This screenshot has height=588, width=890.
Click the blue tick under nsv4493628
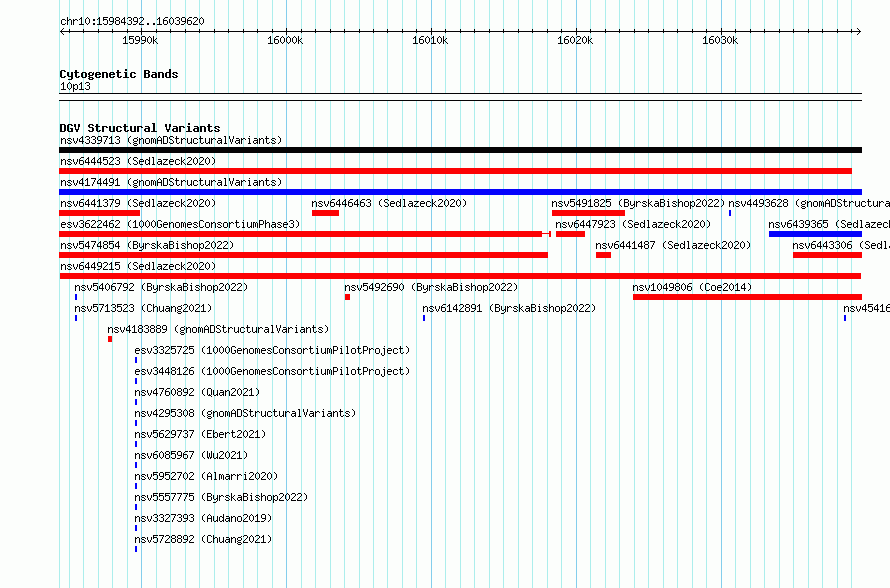pos(730,213)
